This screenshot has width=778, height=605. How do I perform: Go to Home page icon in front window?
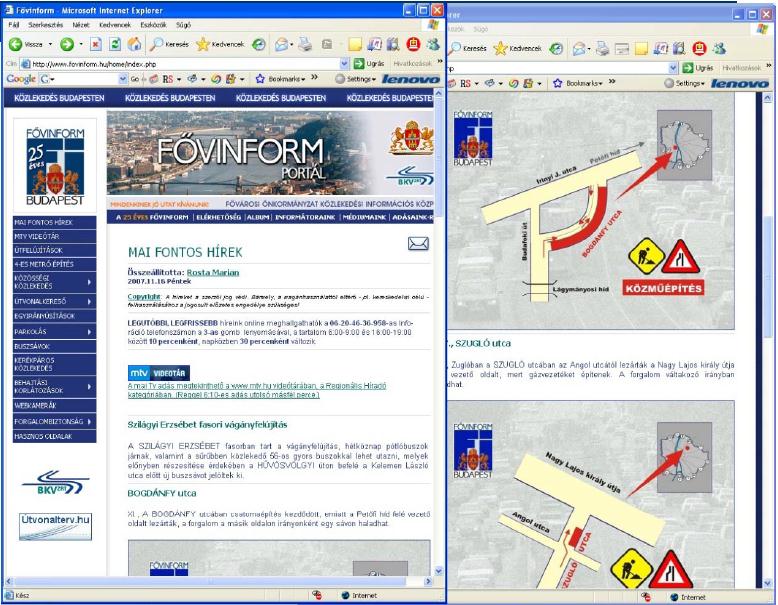(x=134, y=45)
